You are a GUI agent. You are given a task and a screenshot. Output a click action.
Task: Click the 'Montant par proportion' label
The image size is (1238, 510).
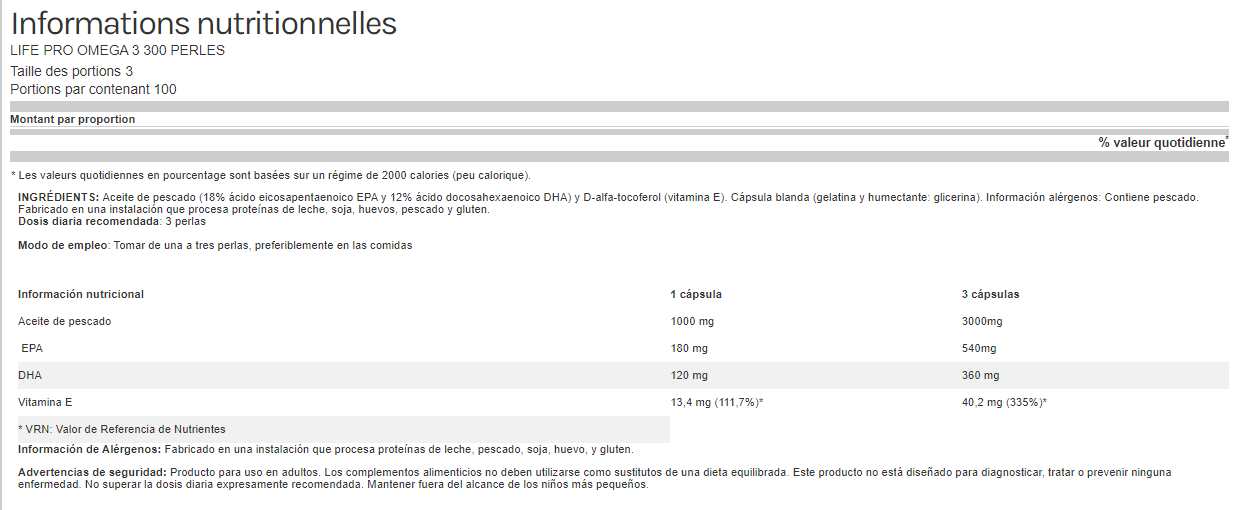tap(72, 119)
